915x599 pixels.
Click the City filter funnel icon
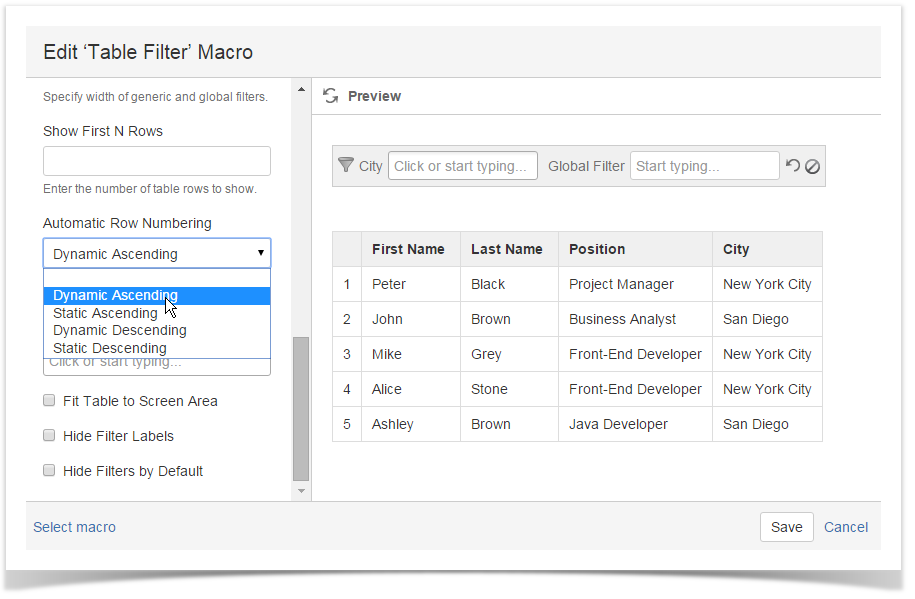[345, 165]
